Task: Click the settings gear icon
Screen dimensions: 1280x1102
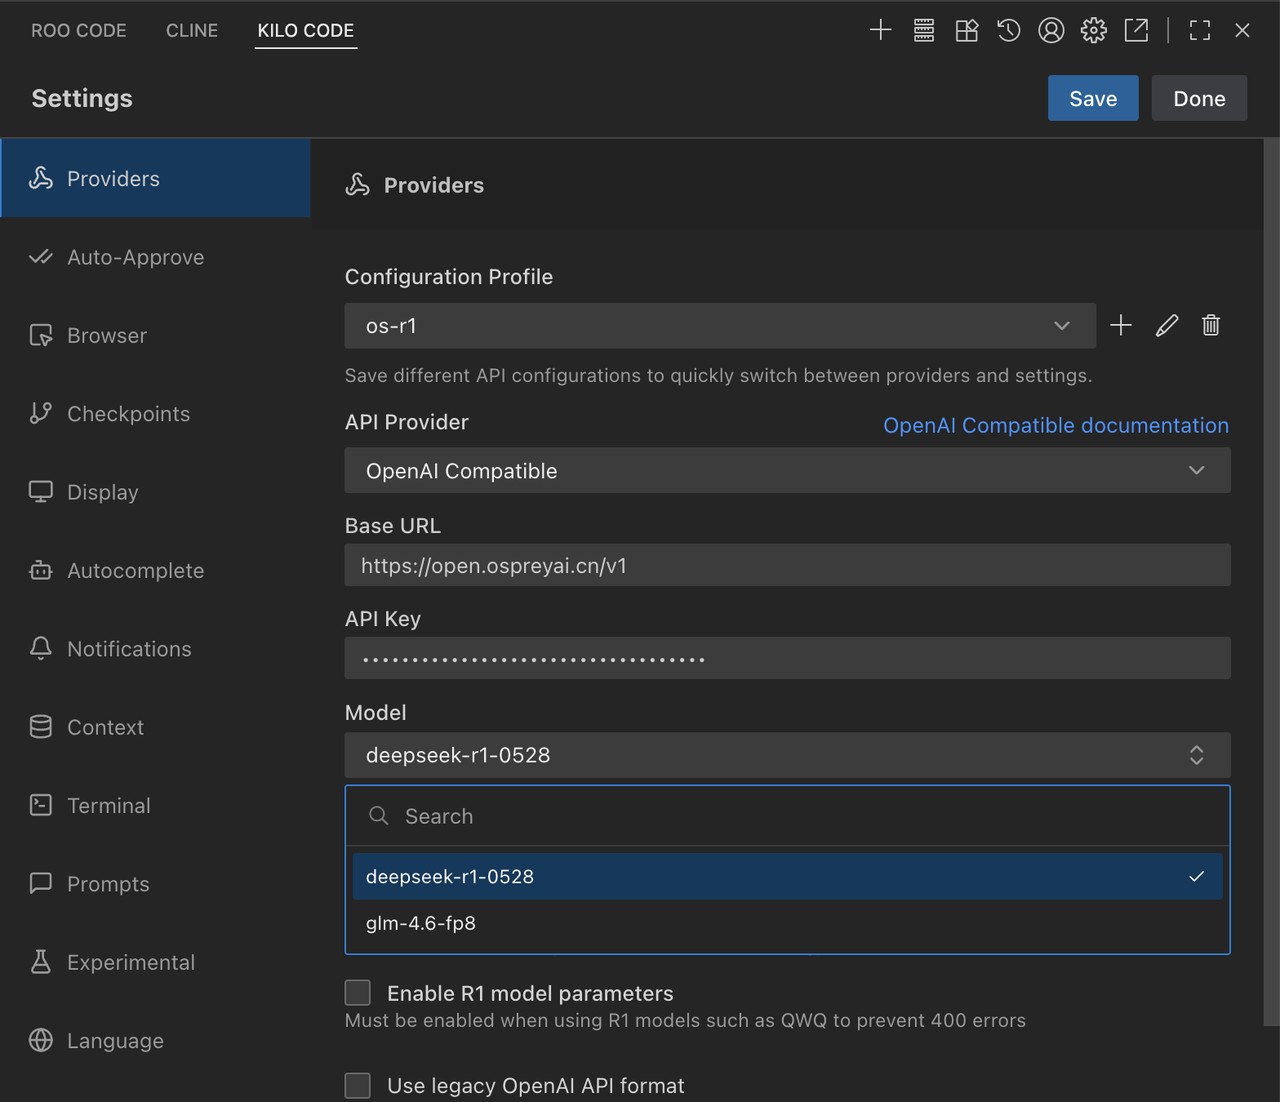Action: pos(1094,30)
